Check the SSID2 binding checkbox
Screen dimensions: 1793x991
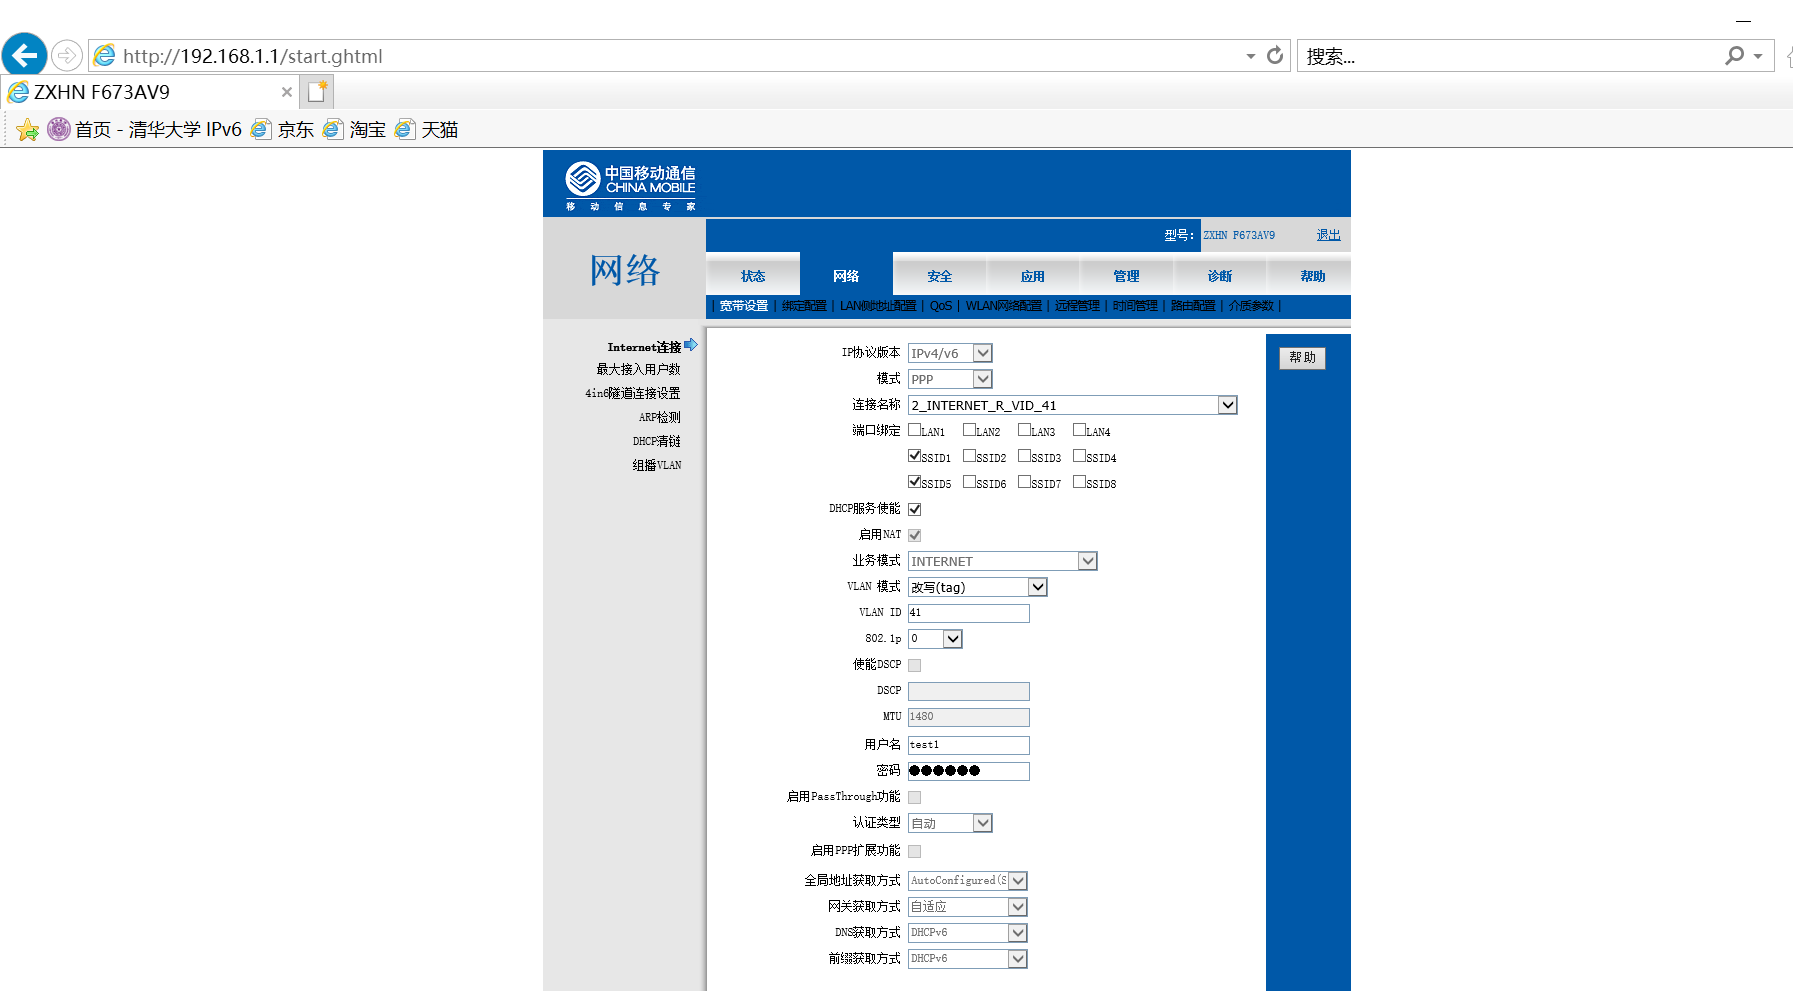(969, 456)
